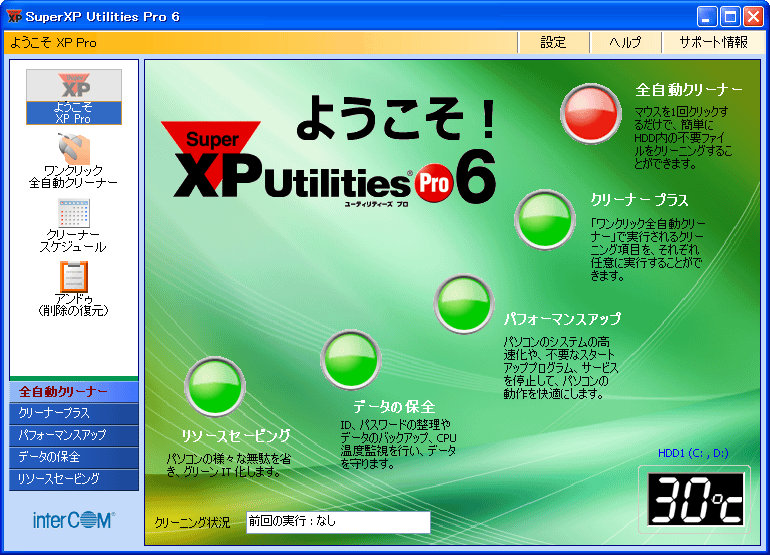
Task: Click the interCOM logo
Action: [x=74, y=520]
